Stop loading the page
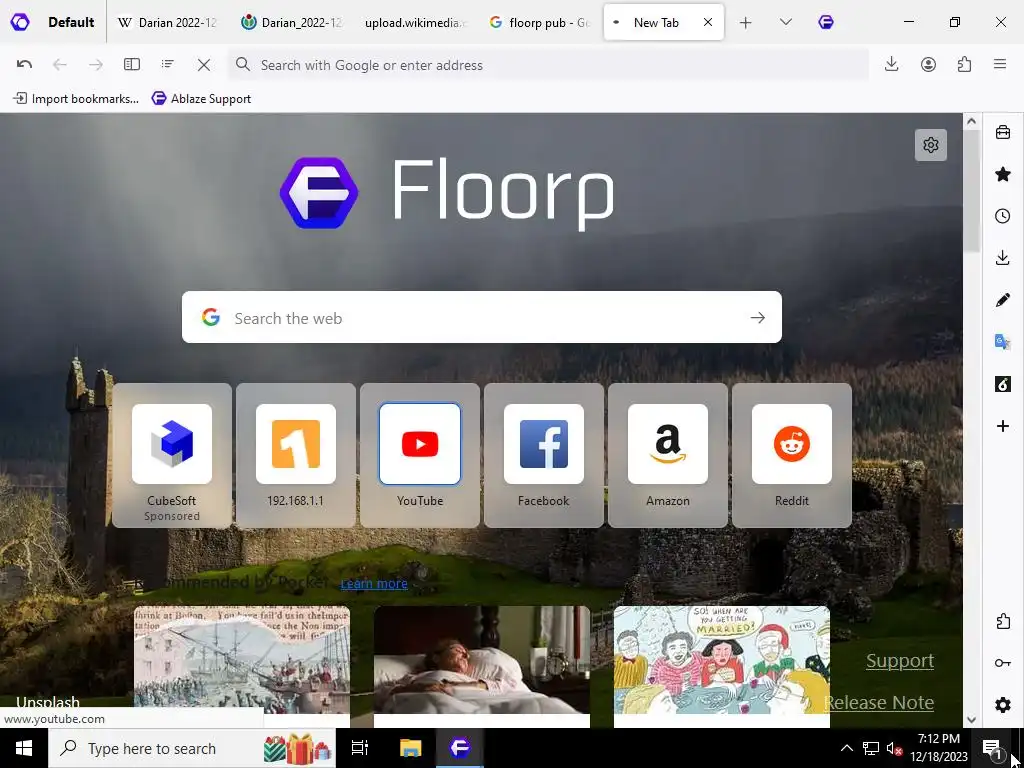 (x=204, y=64)
